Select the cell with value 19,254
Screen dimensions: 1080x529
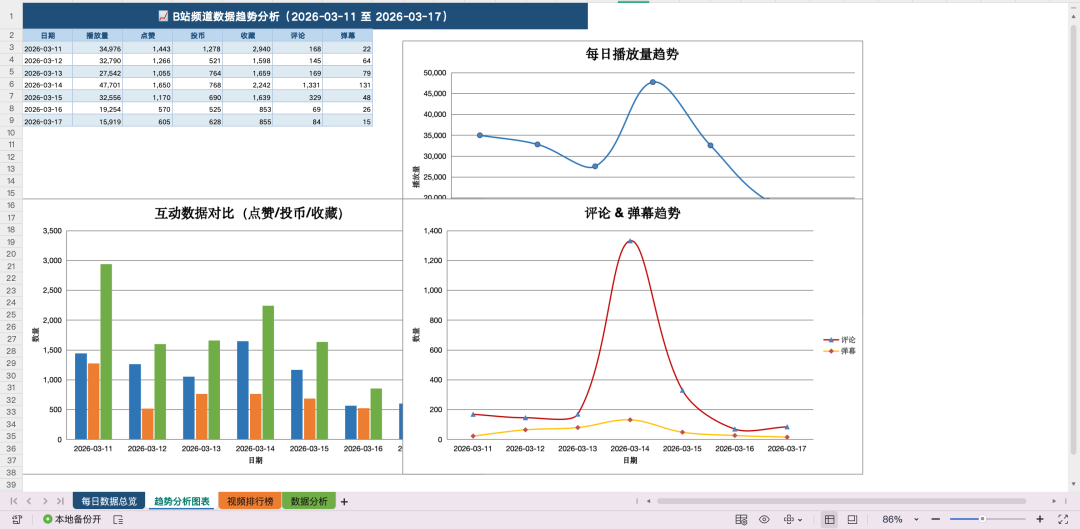point(97,109)
